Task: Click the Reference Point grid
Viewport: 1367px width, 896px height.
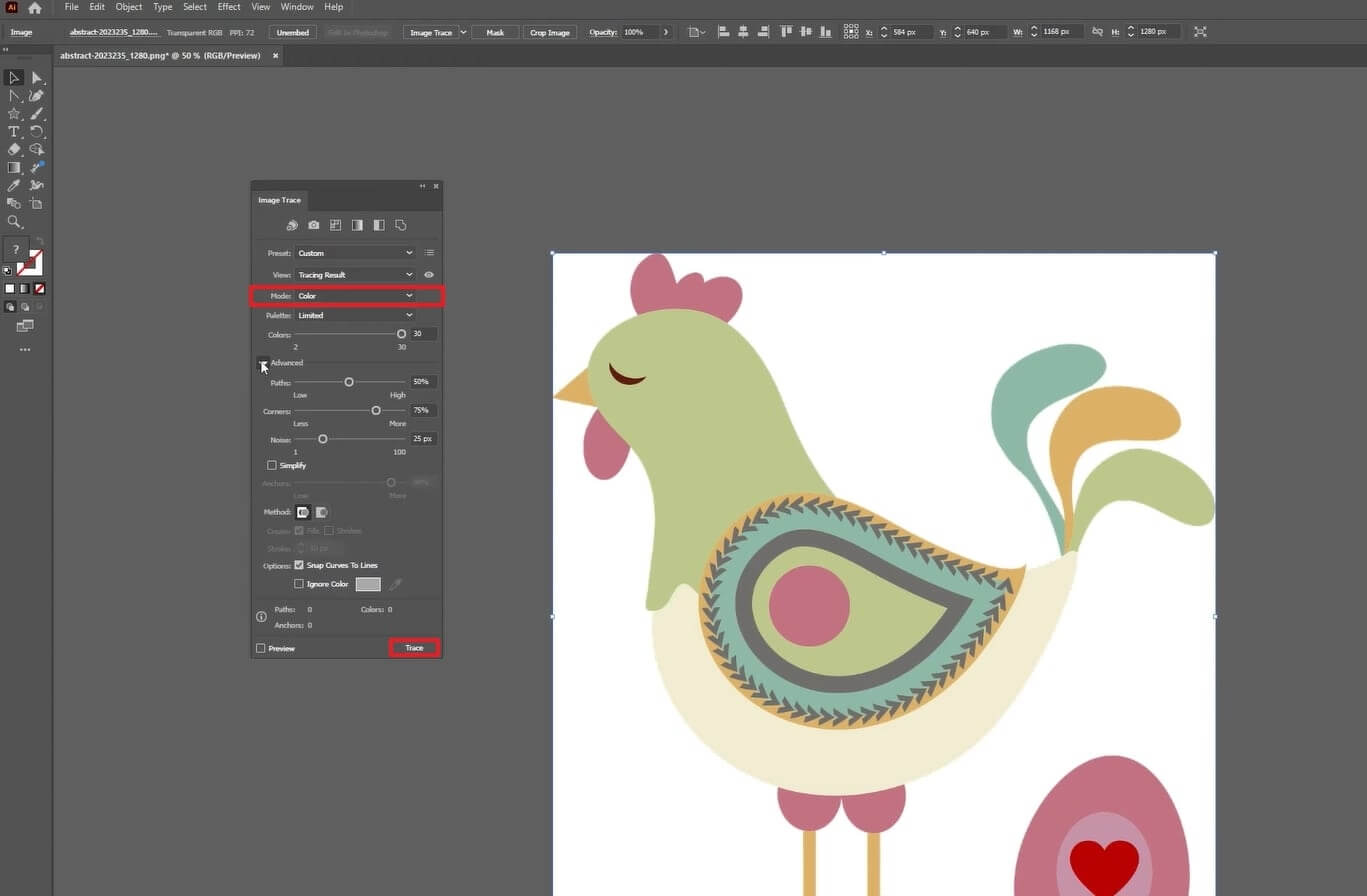Action: point(851,32)
